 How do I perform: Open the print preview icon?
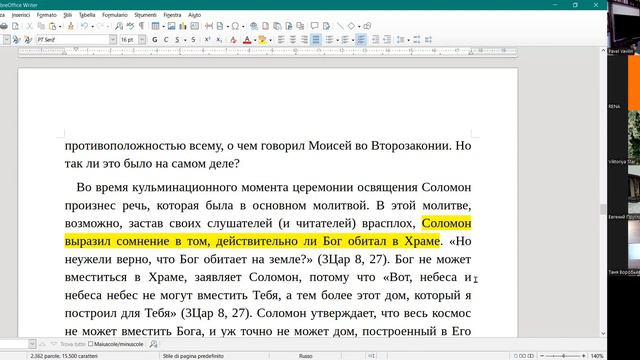point(15,26)
